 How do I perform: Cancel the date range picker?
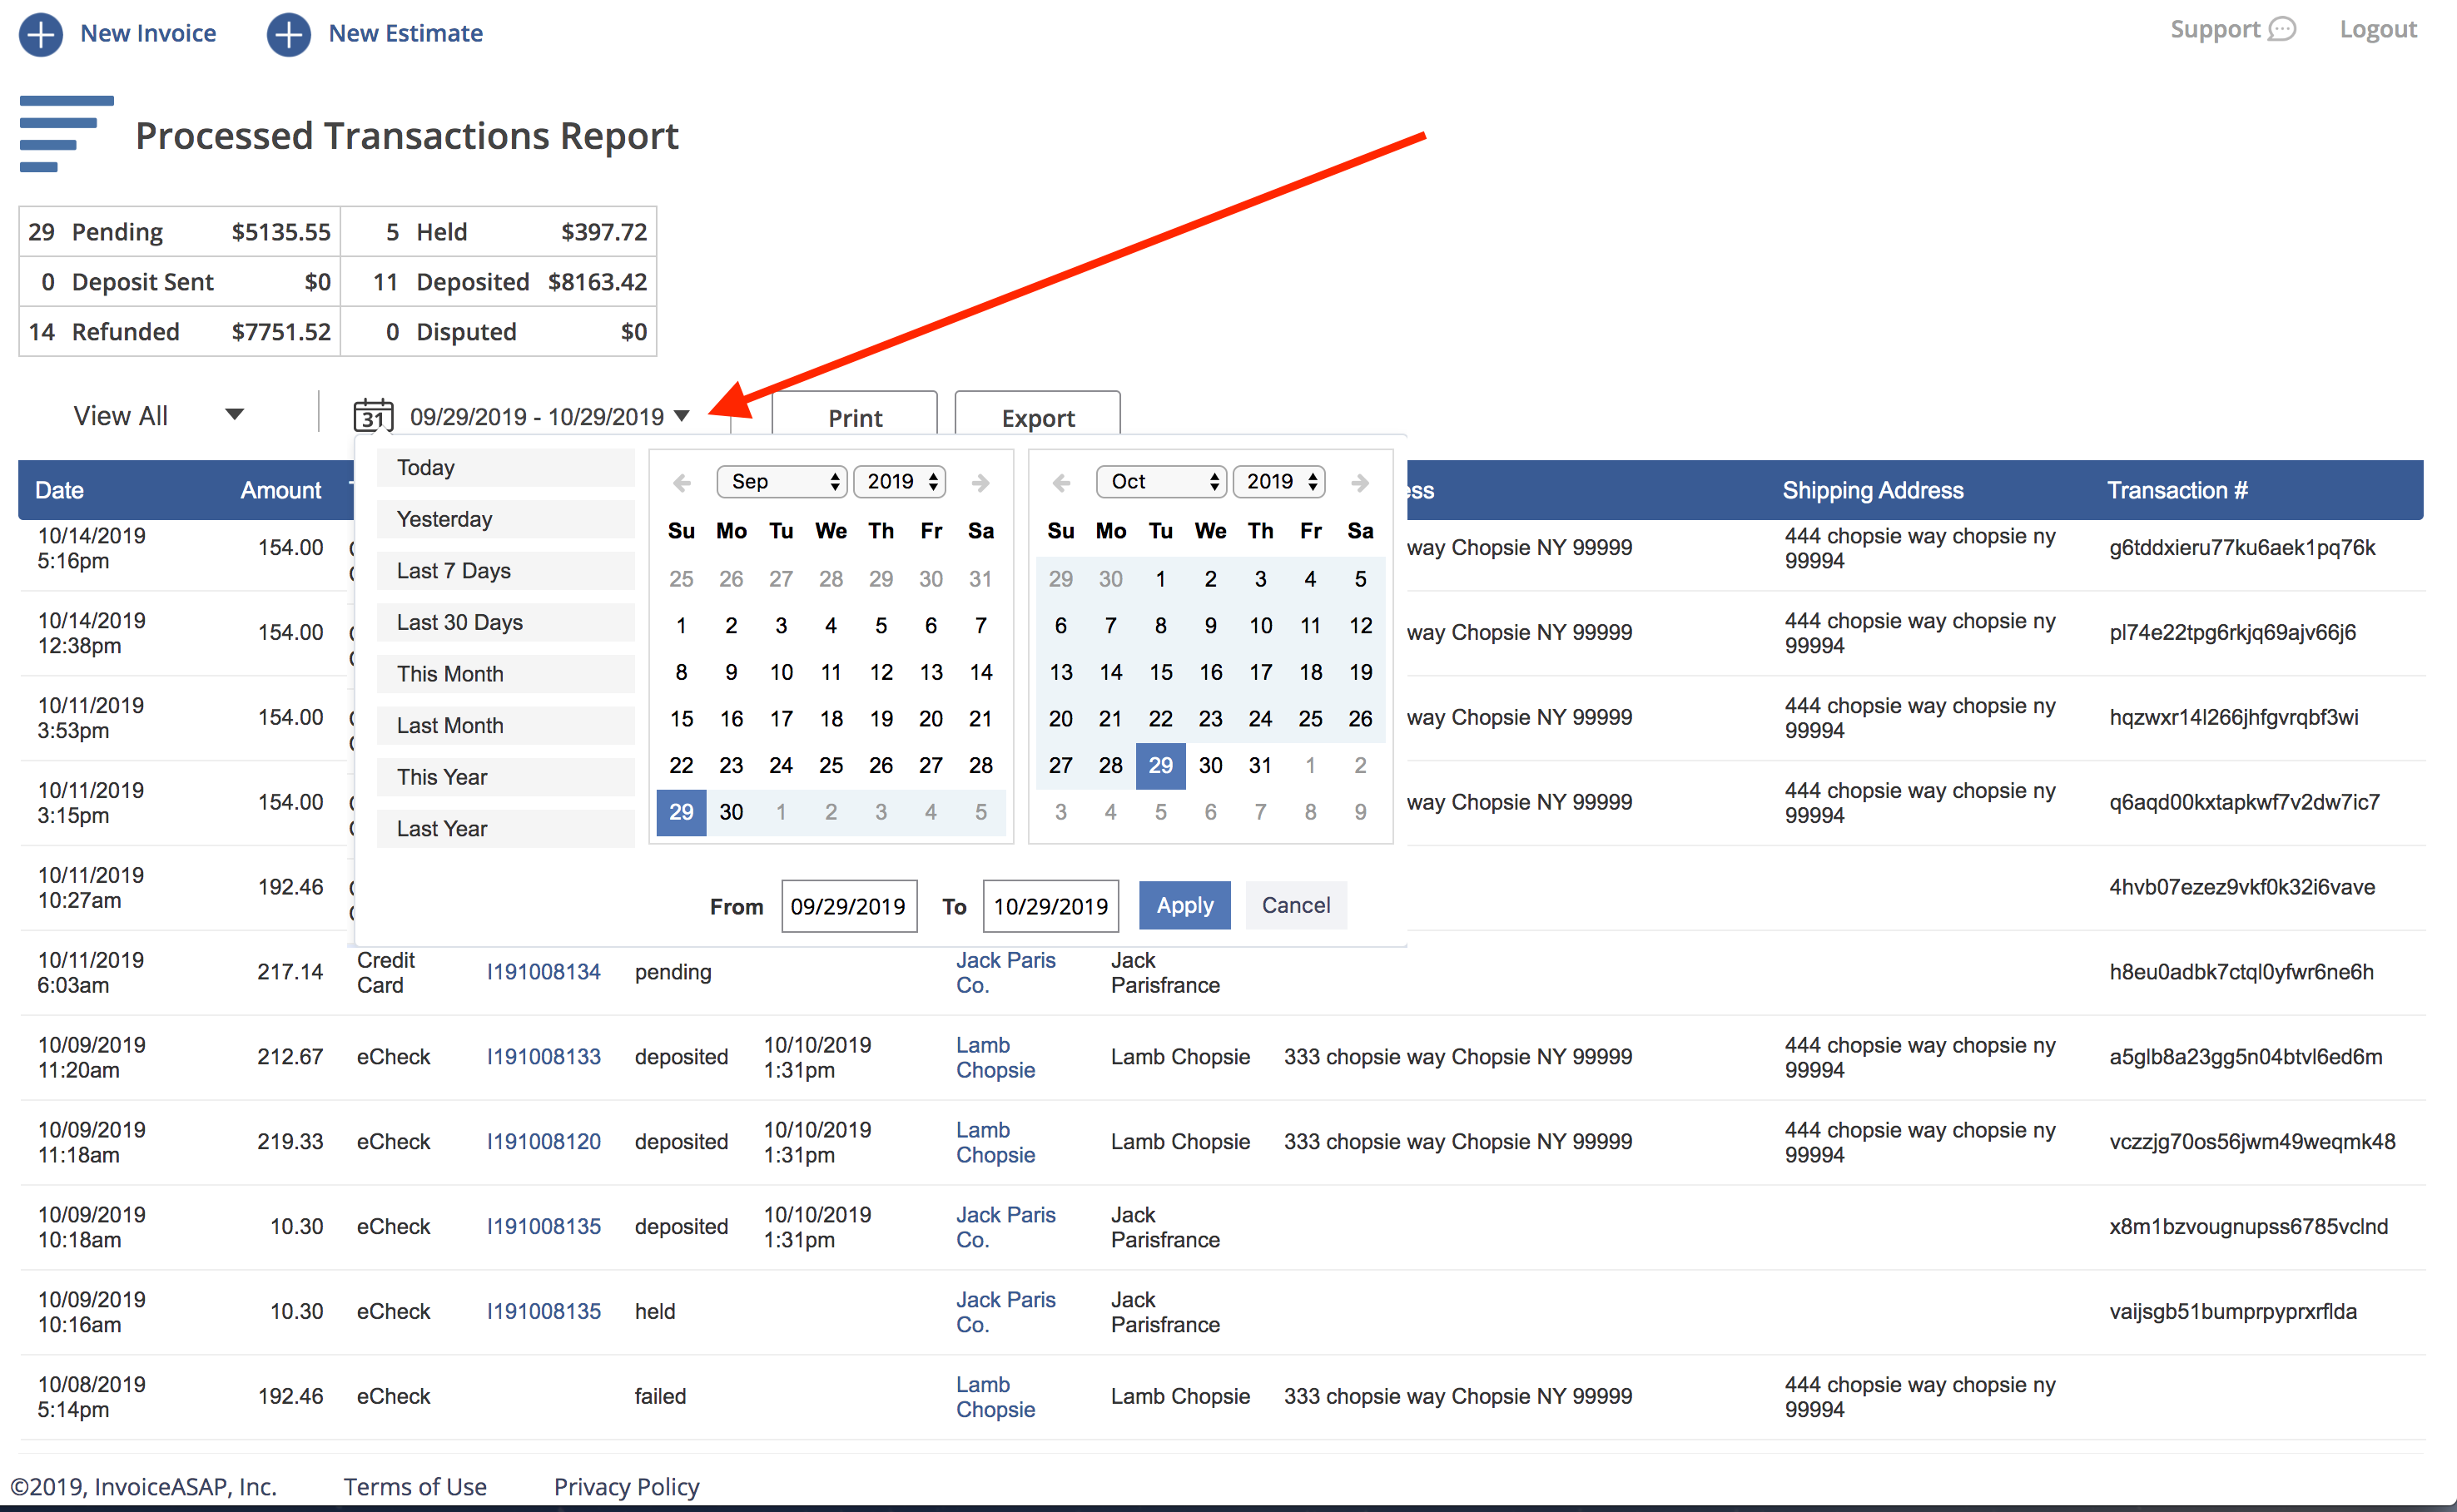coord(1295,905)
